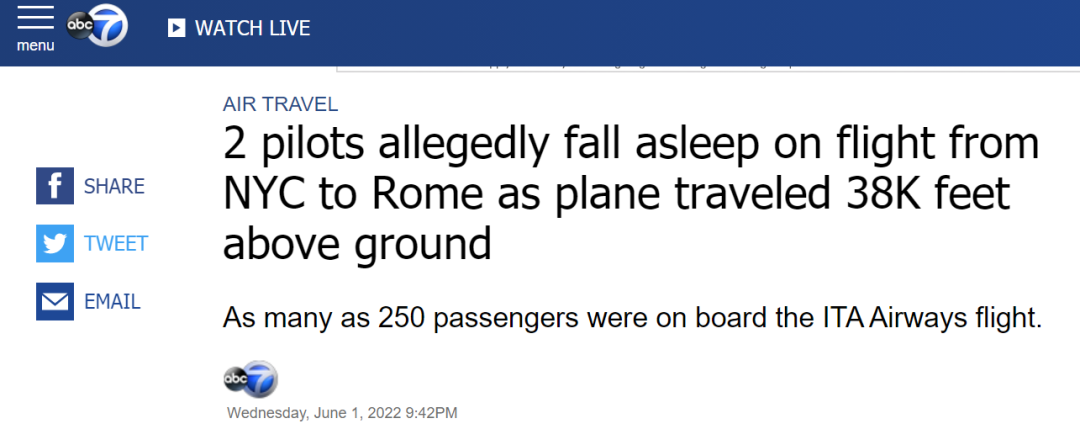Click the ABC7 logo in the header
This screenshot has height=429, width=1080.
[97, 28]
